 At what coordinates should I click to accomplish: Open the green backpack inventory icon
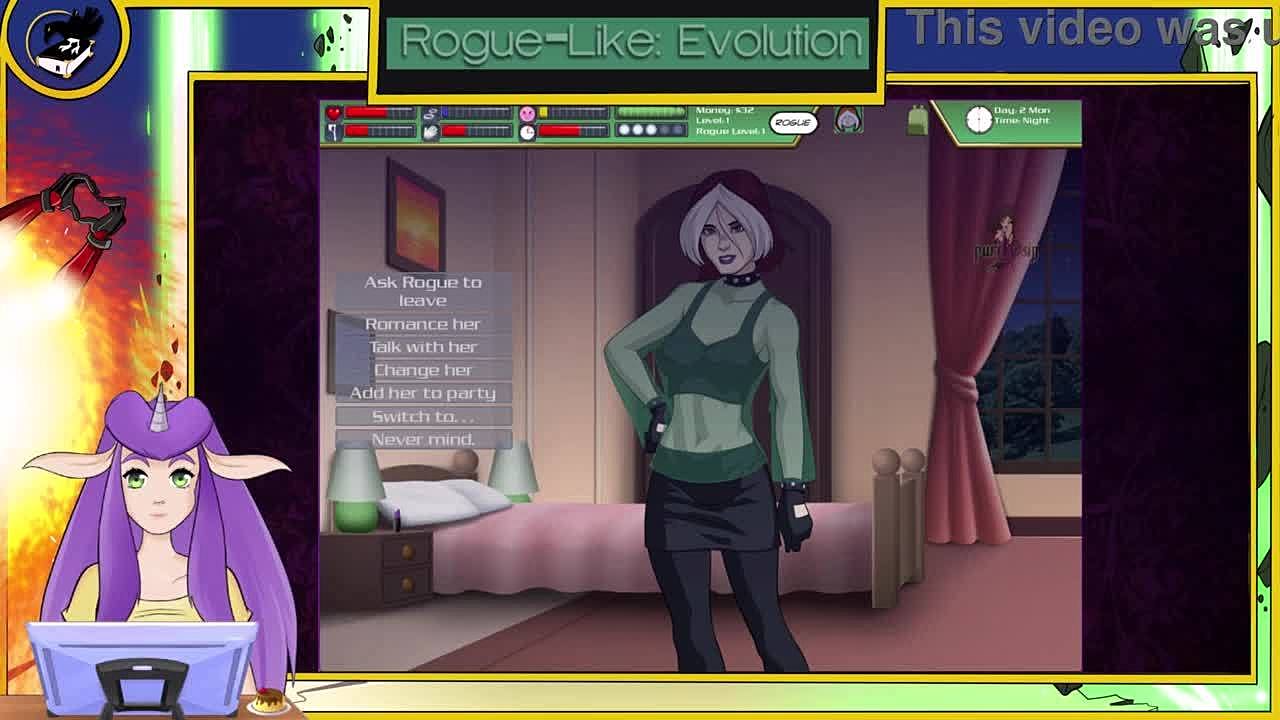coord(917,121)
